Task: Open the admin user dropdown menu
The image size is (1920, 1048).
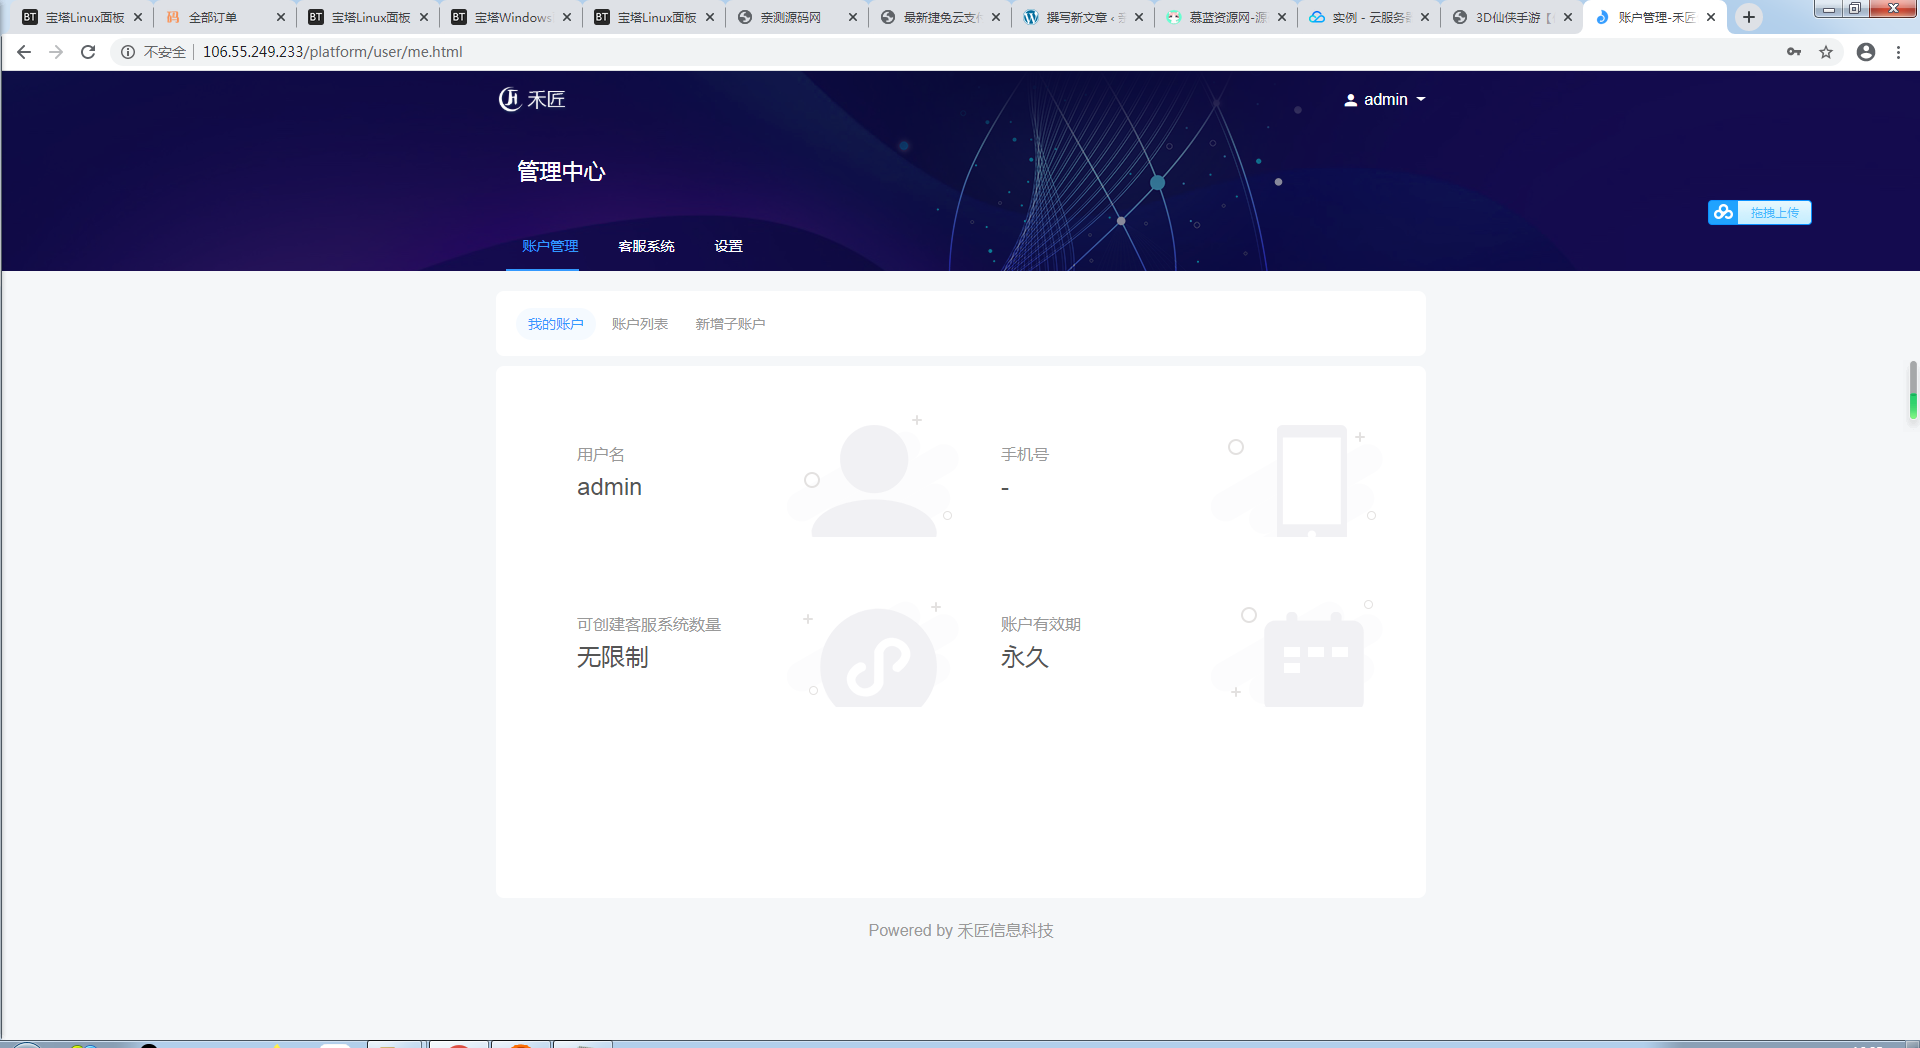Action: point(1385,99)
